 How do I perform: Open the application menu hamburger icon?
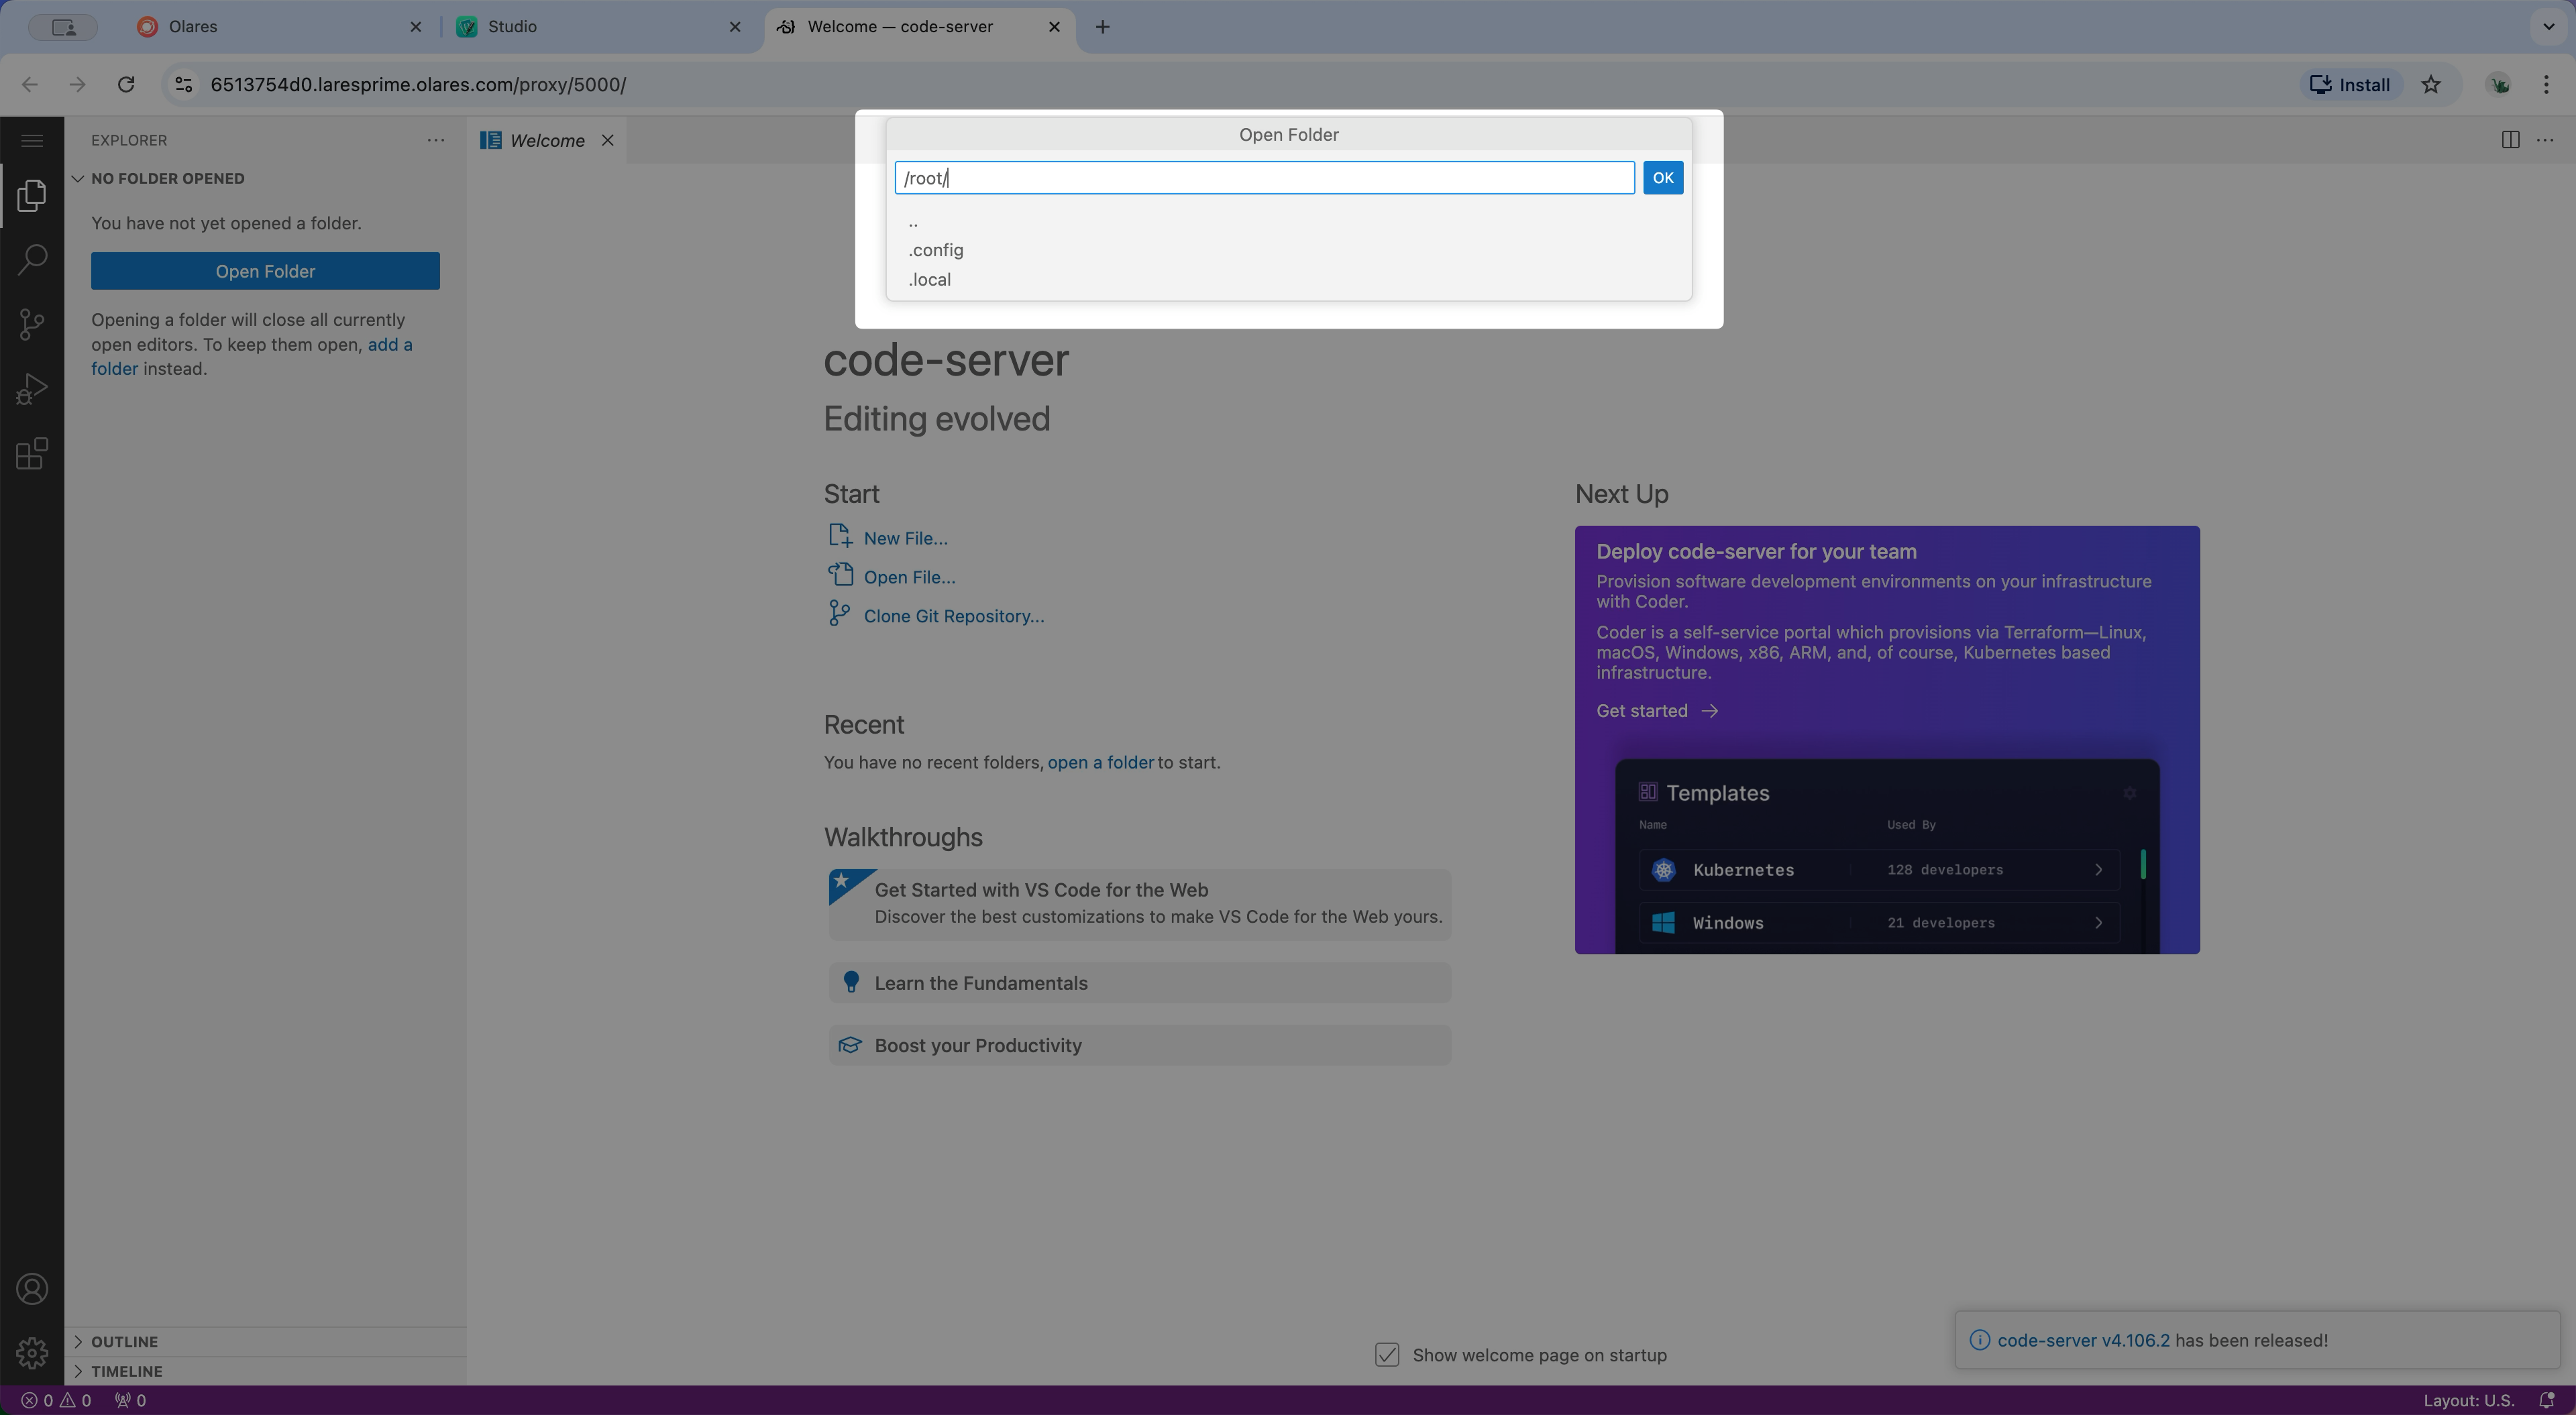tap(31, 140)
